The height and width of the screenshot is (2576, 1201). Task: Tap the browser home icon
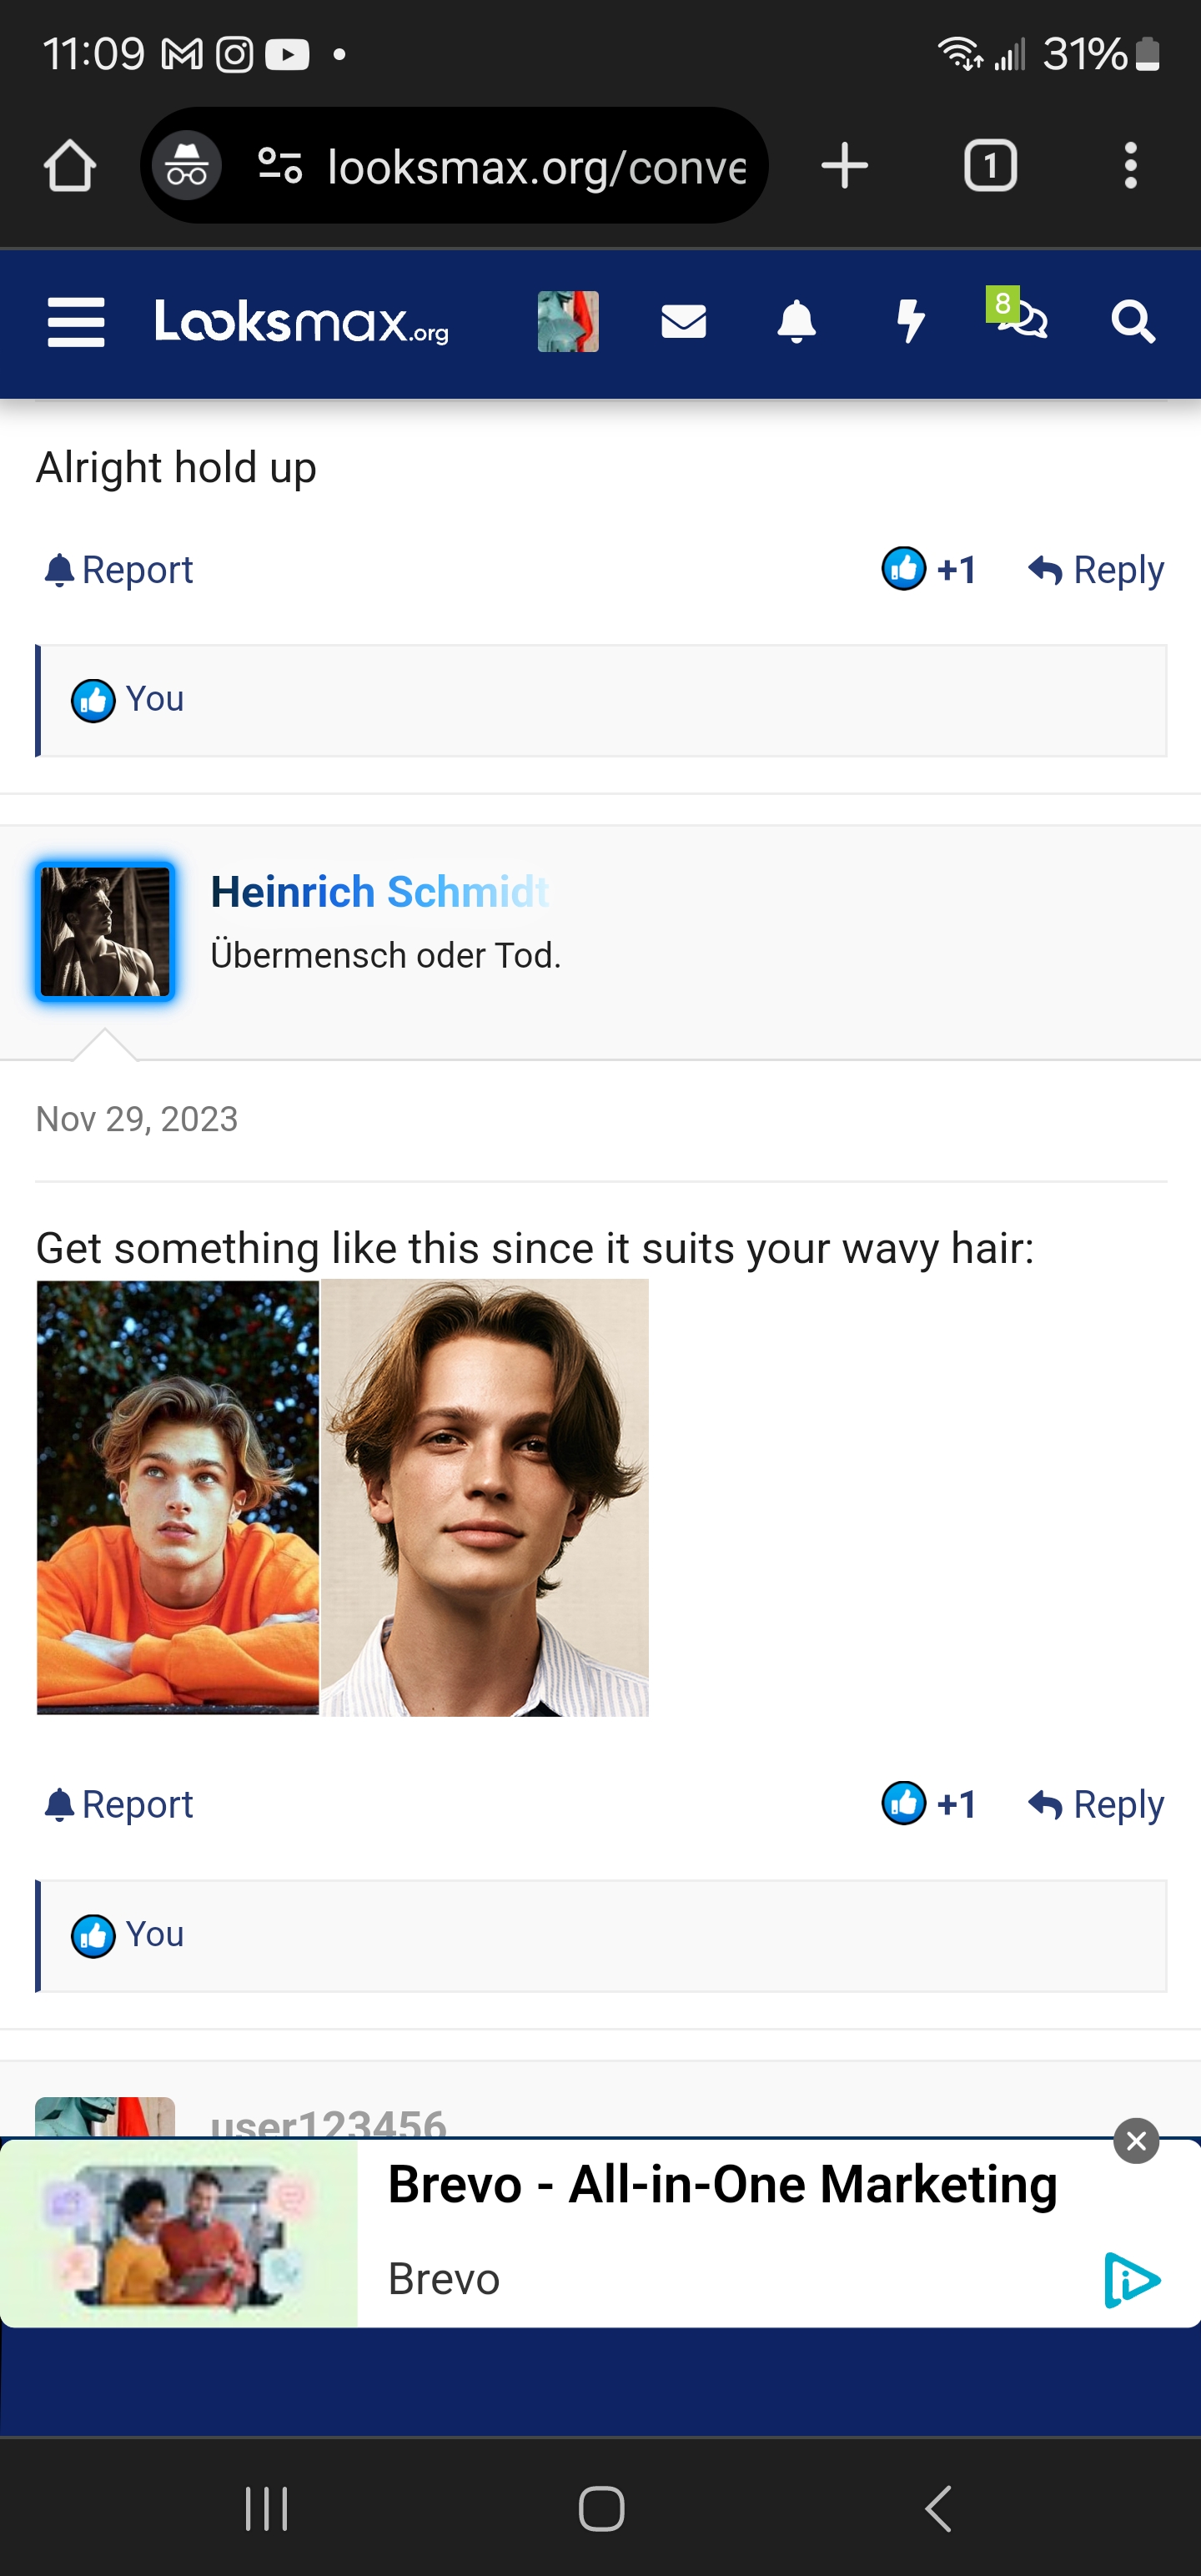(70, 165)
